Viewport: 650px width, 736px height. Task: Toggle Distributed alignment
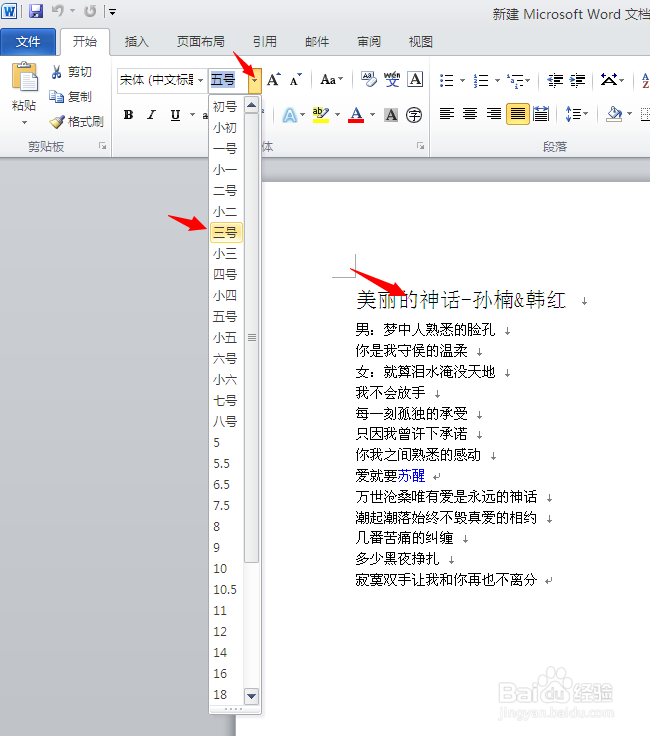click(541, 114)
